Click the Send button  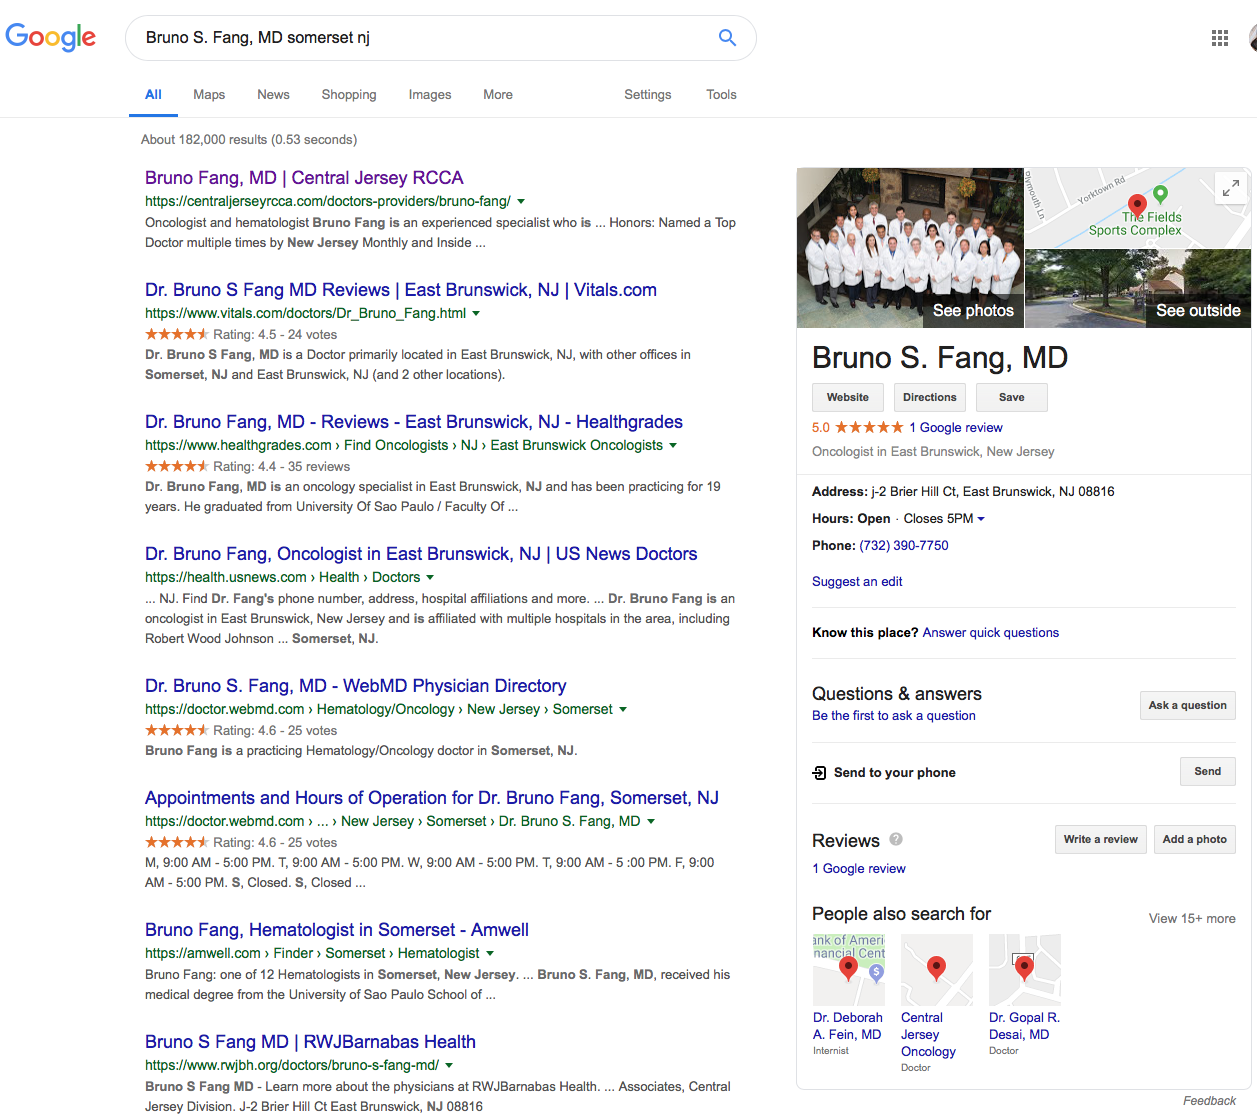[x=1208, y=771]
